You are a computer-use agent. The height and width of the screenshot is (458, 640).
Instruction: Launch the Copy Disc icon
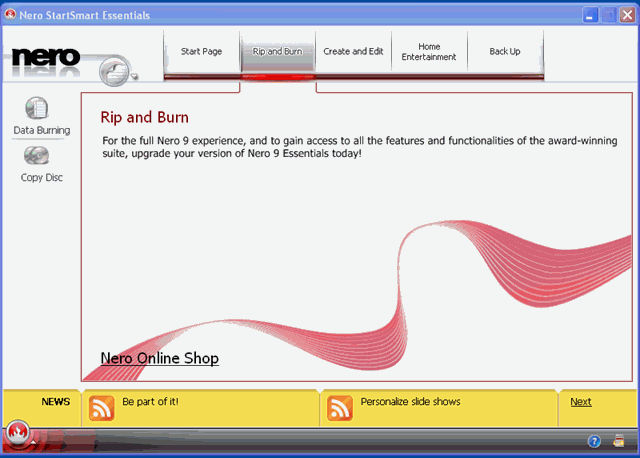36,156
